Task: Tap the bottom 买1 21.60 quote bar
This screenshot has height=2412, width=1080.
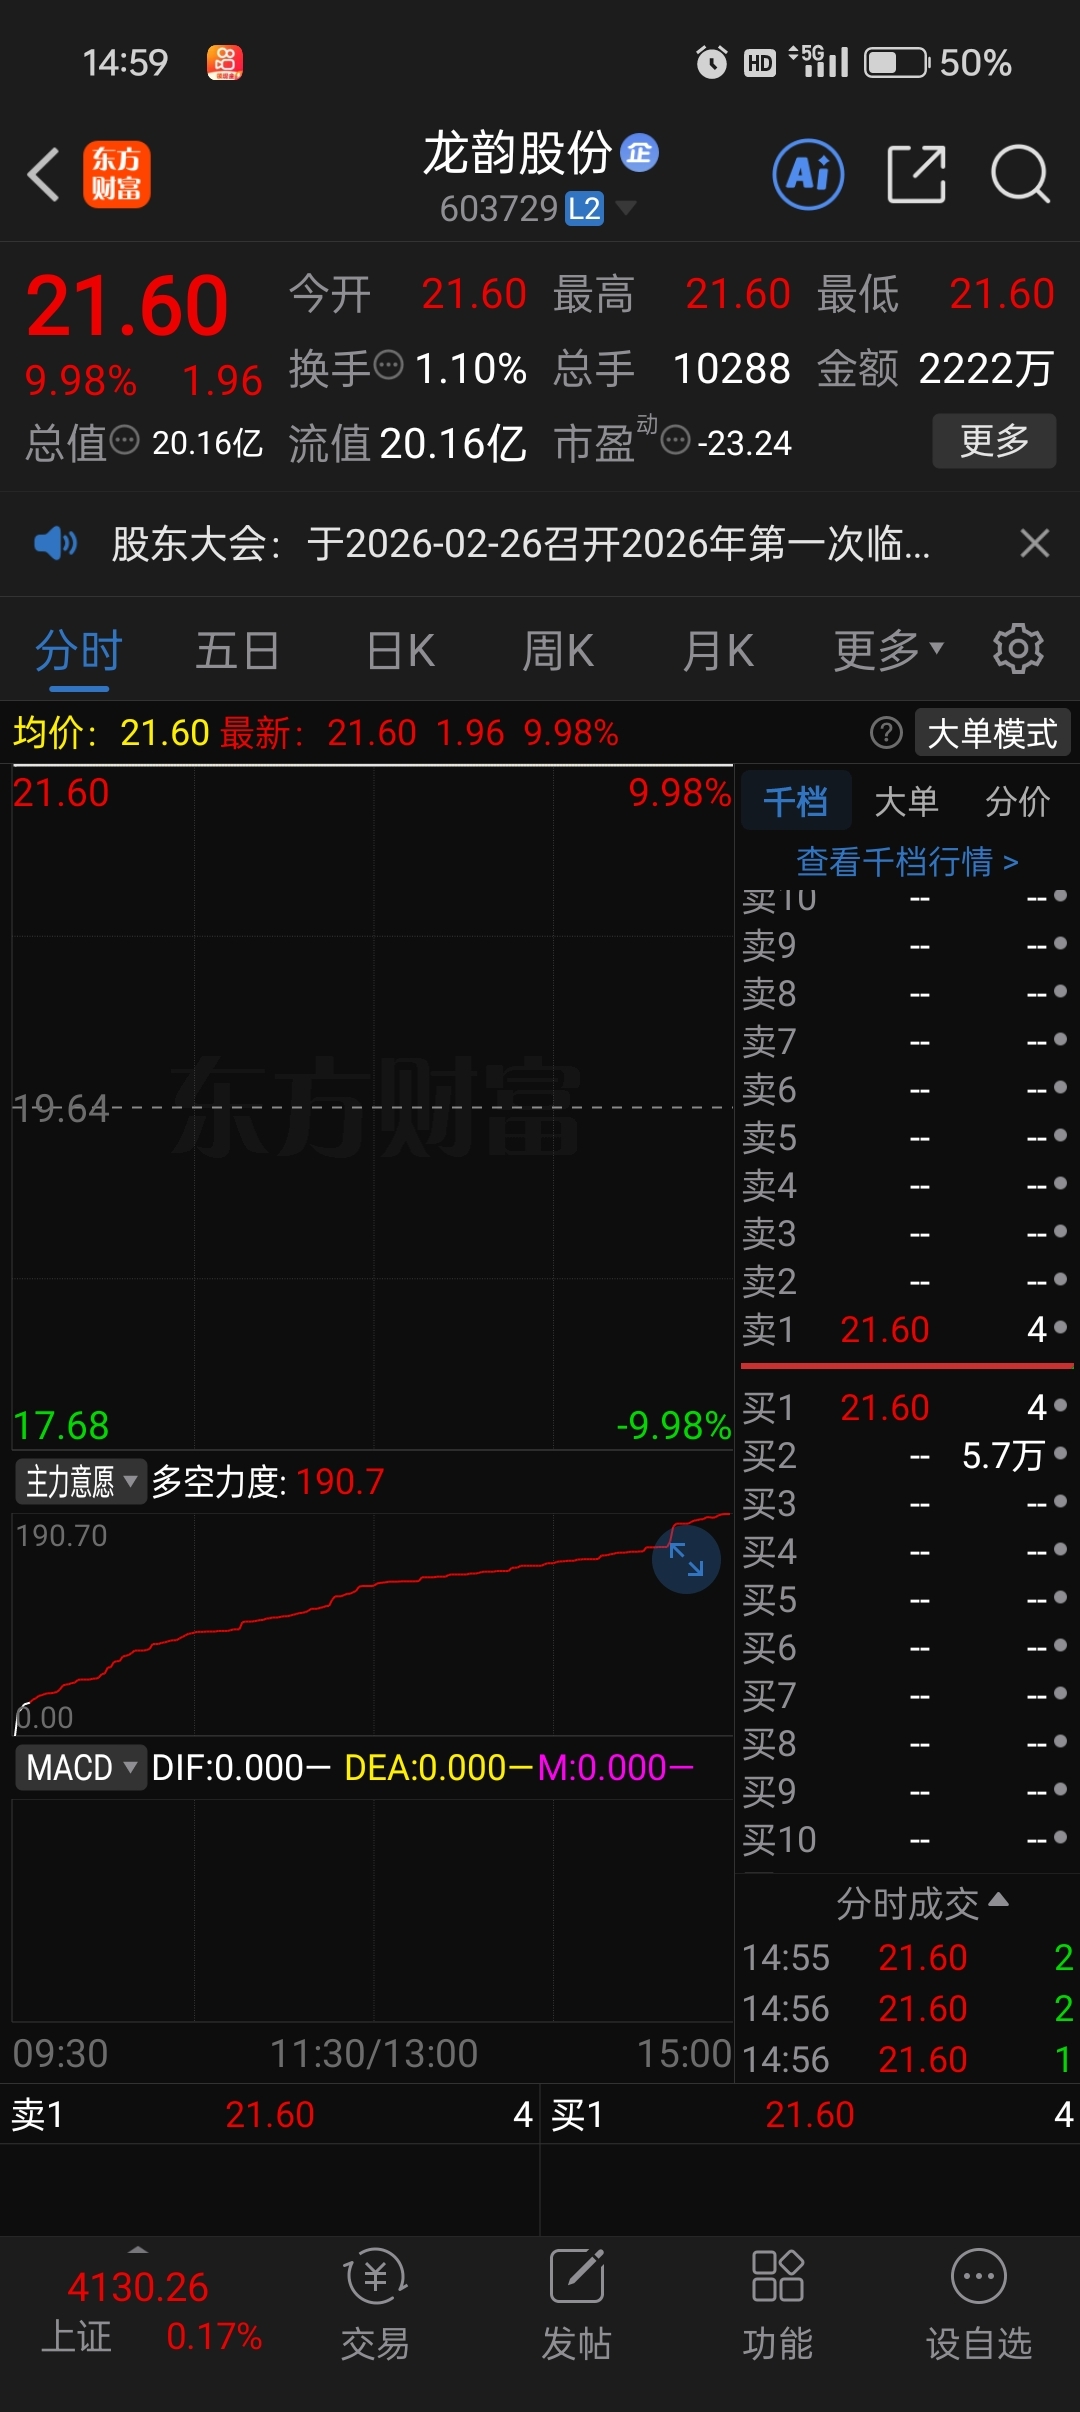Action: click(x=811, y=2114)
